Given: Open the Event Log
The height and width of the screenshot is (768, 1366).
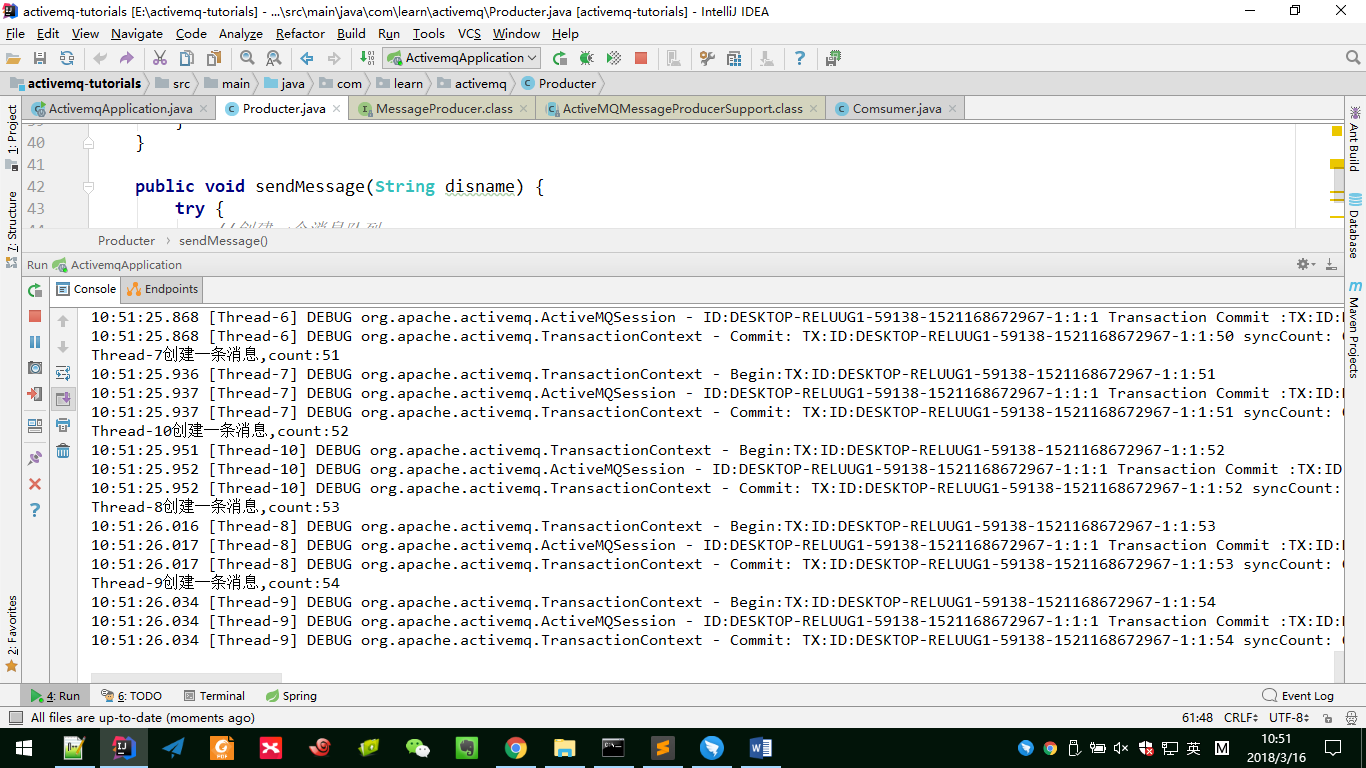Looking at the screenshot, I should [x=1298, y=696].
